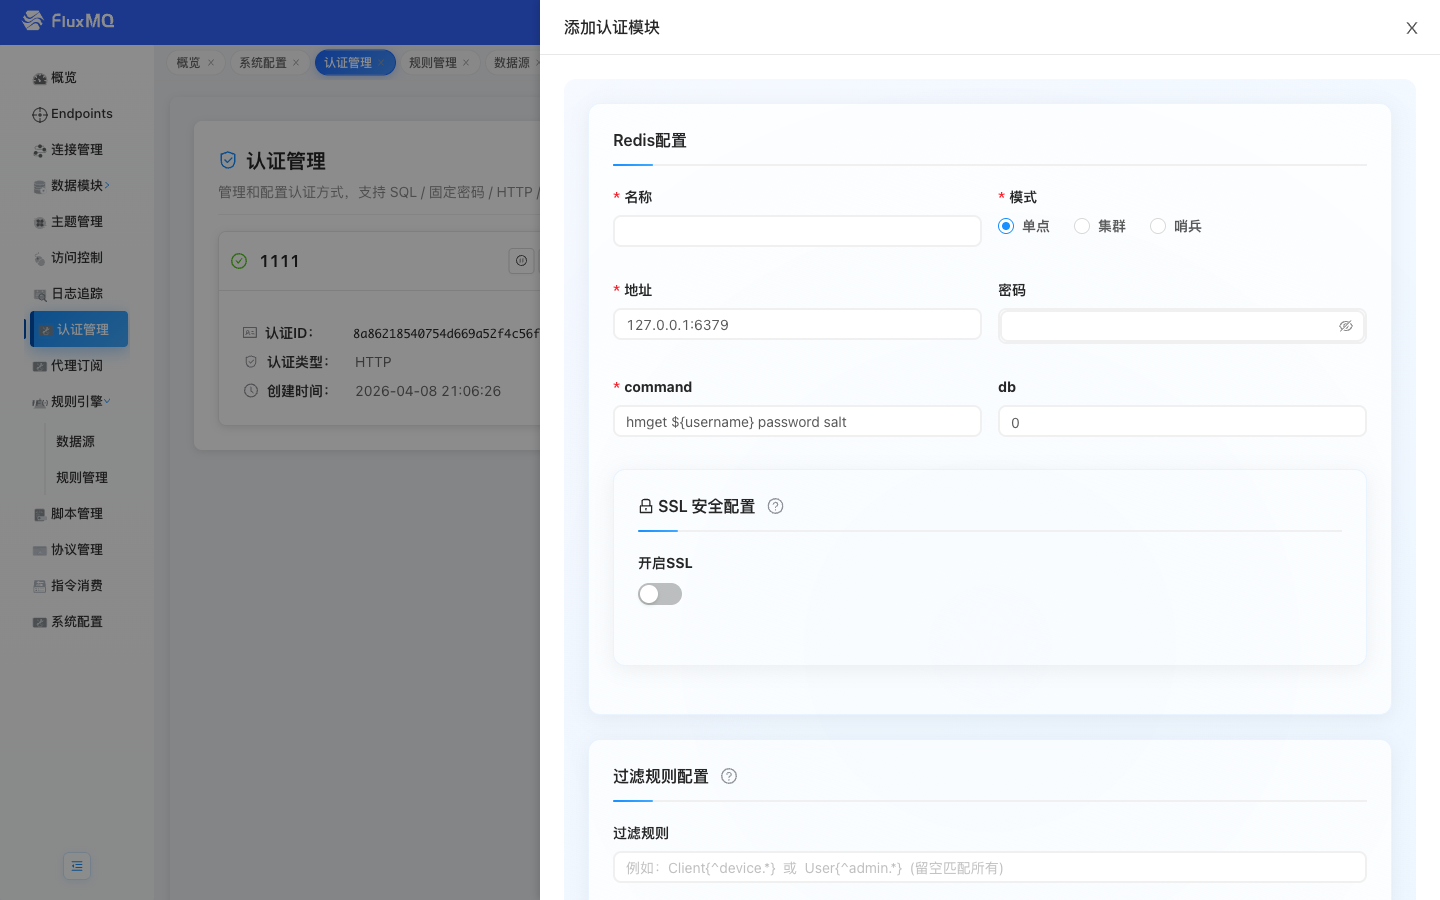The width and height of the screenshot is (1440, 900).
Task: Close the 添加认证模块 drawer
Action: click(x=1412, y=28)
